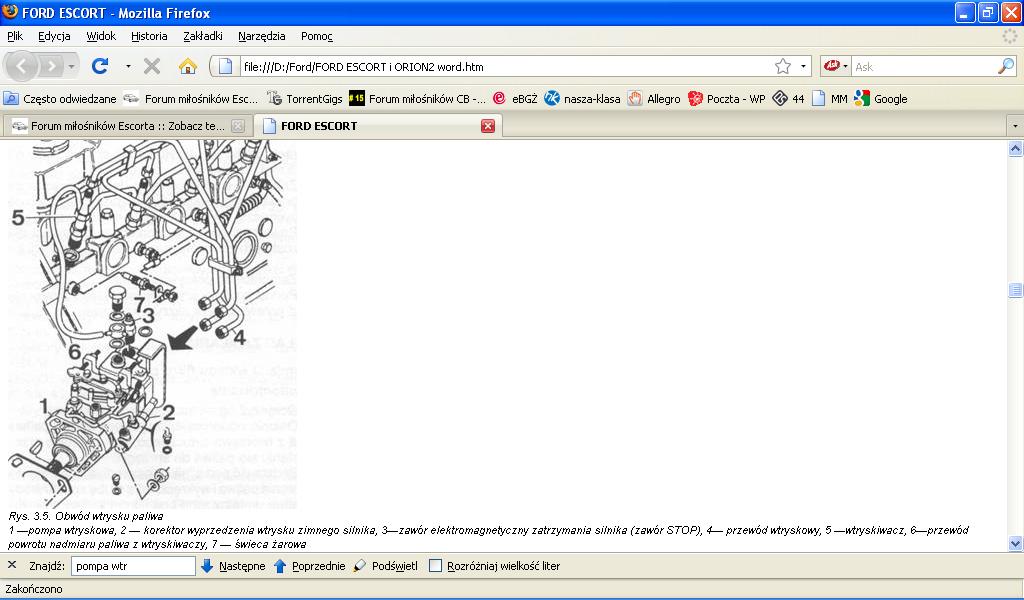The width and height of the screenshot is (1024, 600).
Task: Close the find bar with its X icon
Action: pos(12,565)
